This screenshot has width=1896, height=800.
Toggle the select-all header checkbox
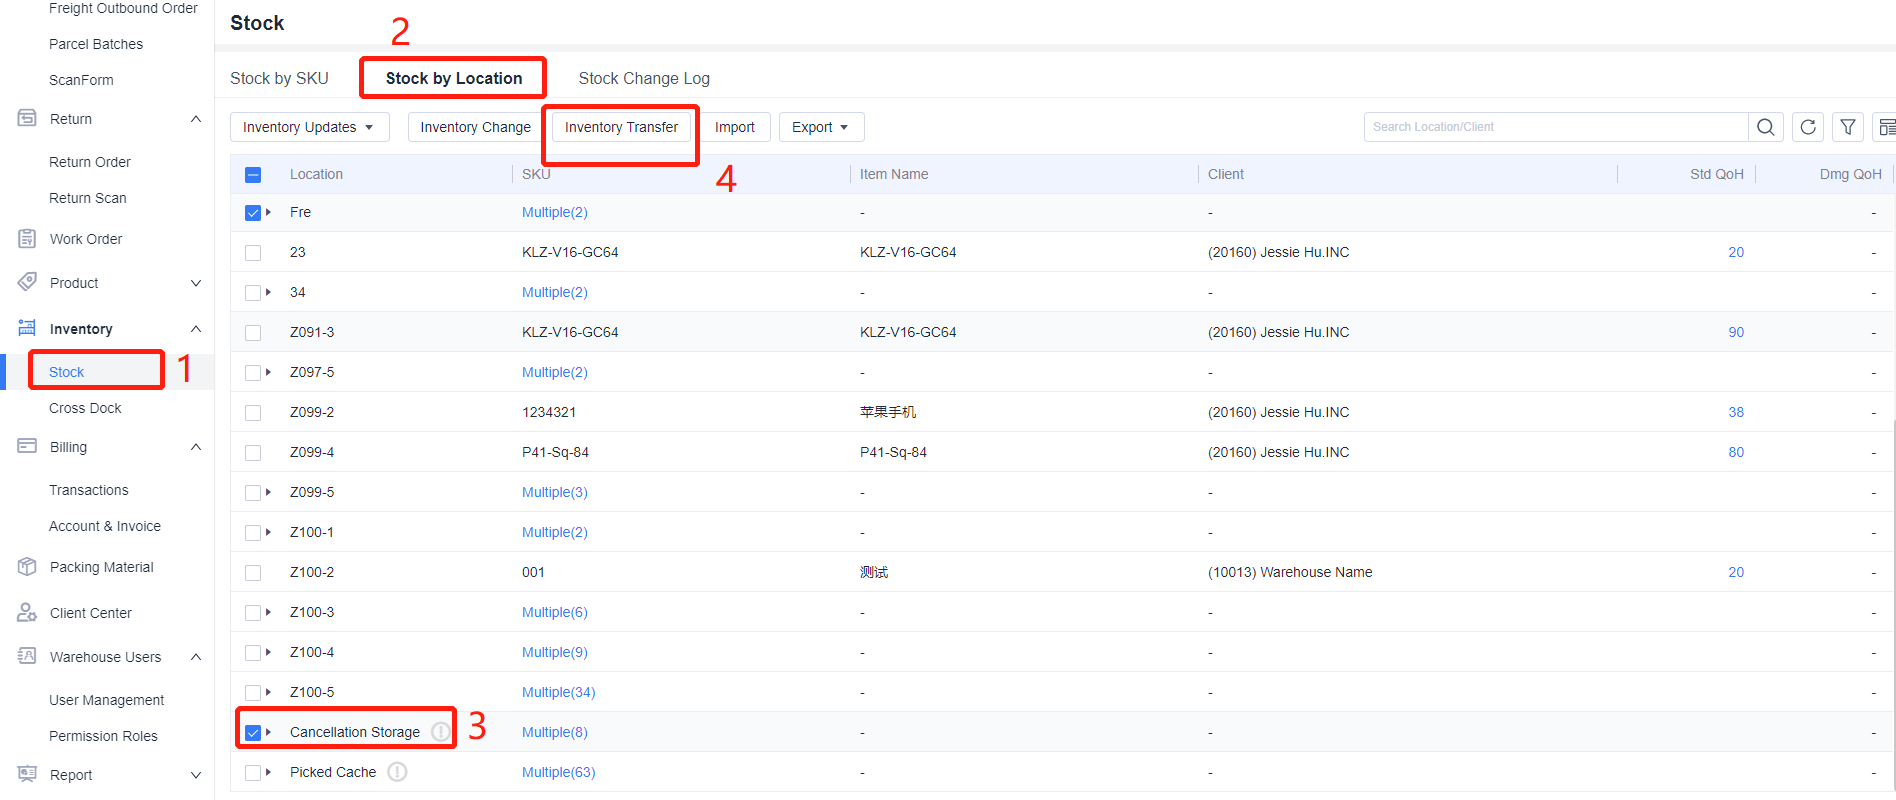click(253, 175)
